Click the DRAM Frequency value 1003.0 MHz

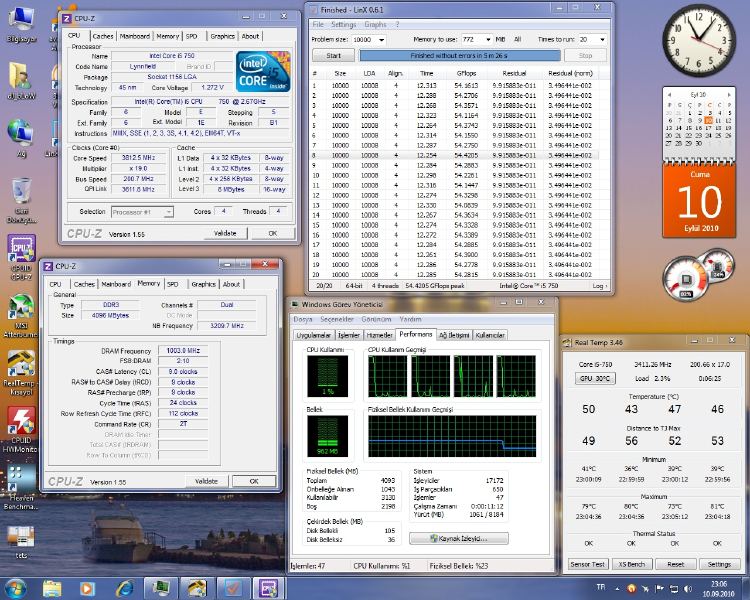point(183,351)
